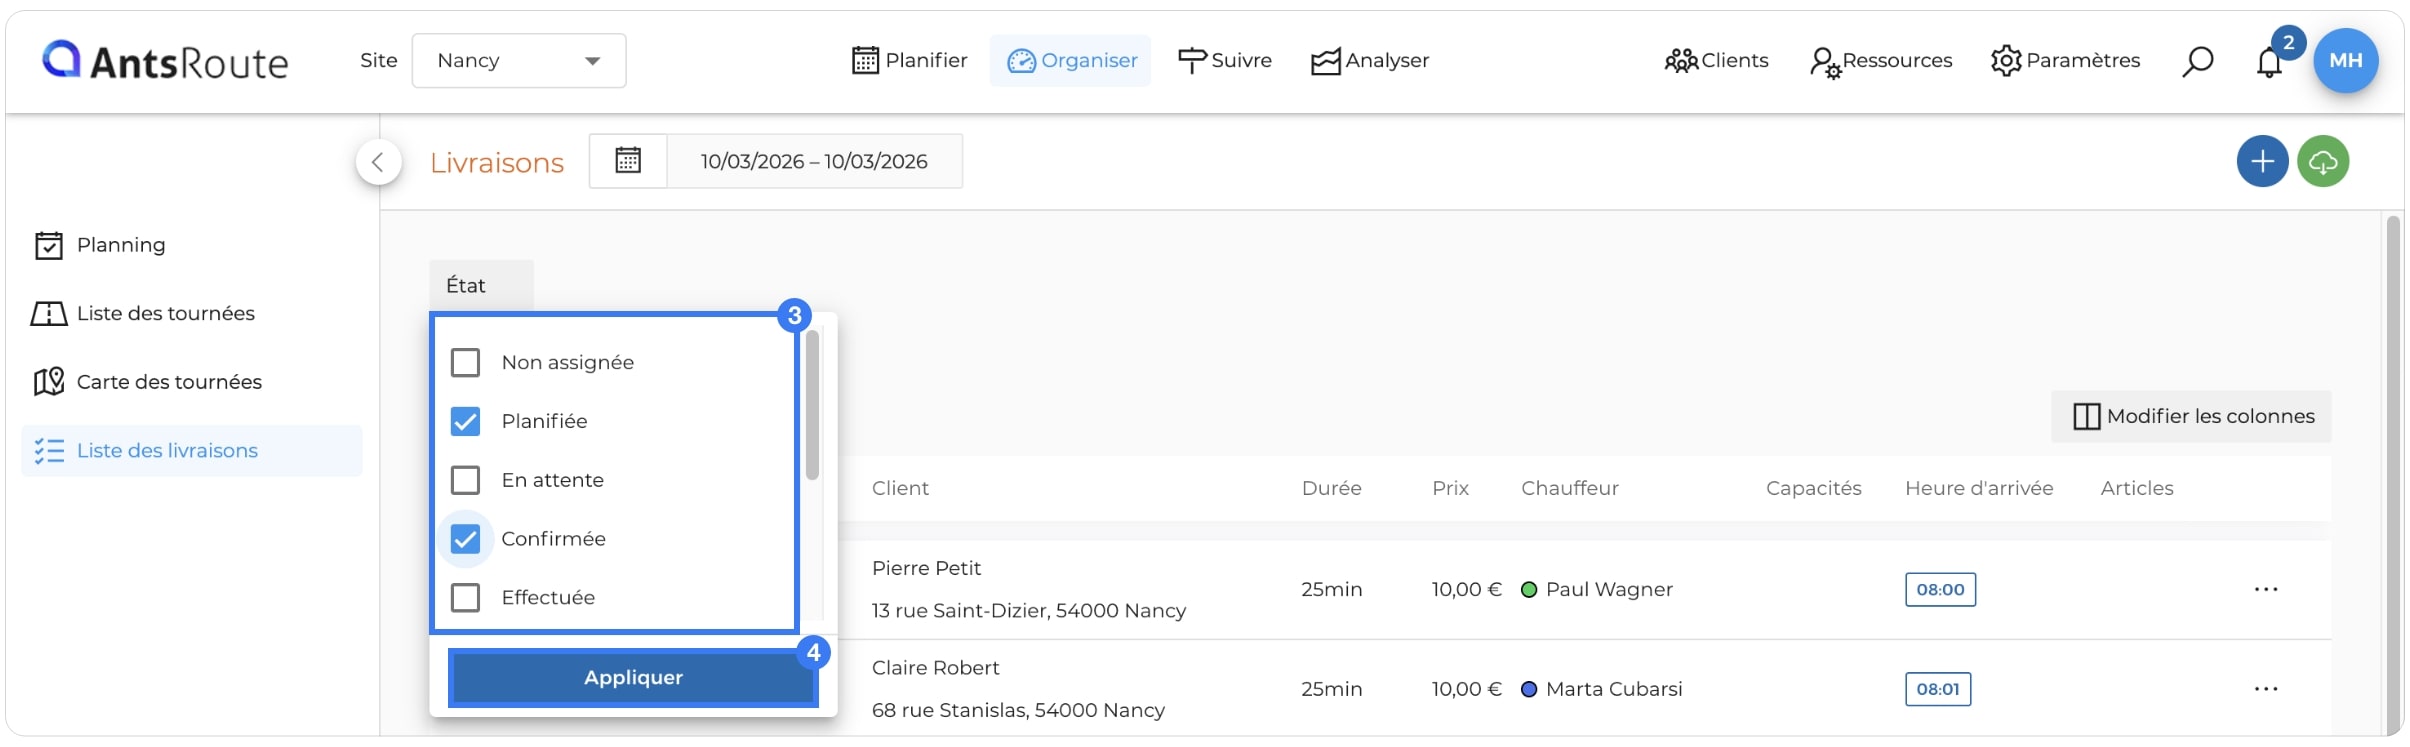Click the Livraisons page title
The width and height of the screenshot is (2410, 747).
(497, 163)
